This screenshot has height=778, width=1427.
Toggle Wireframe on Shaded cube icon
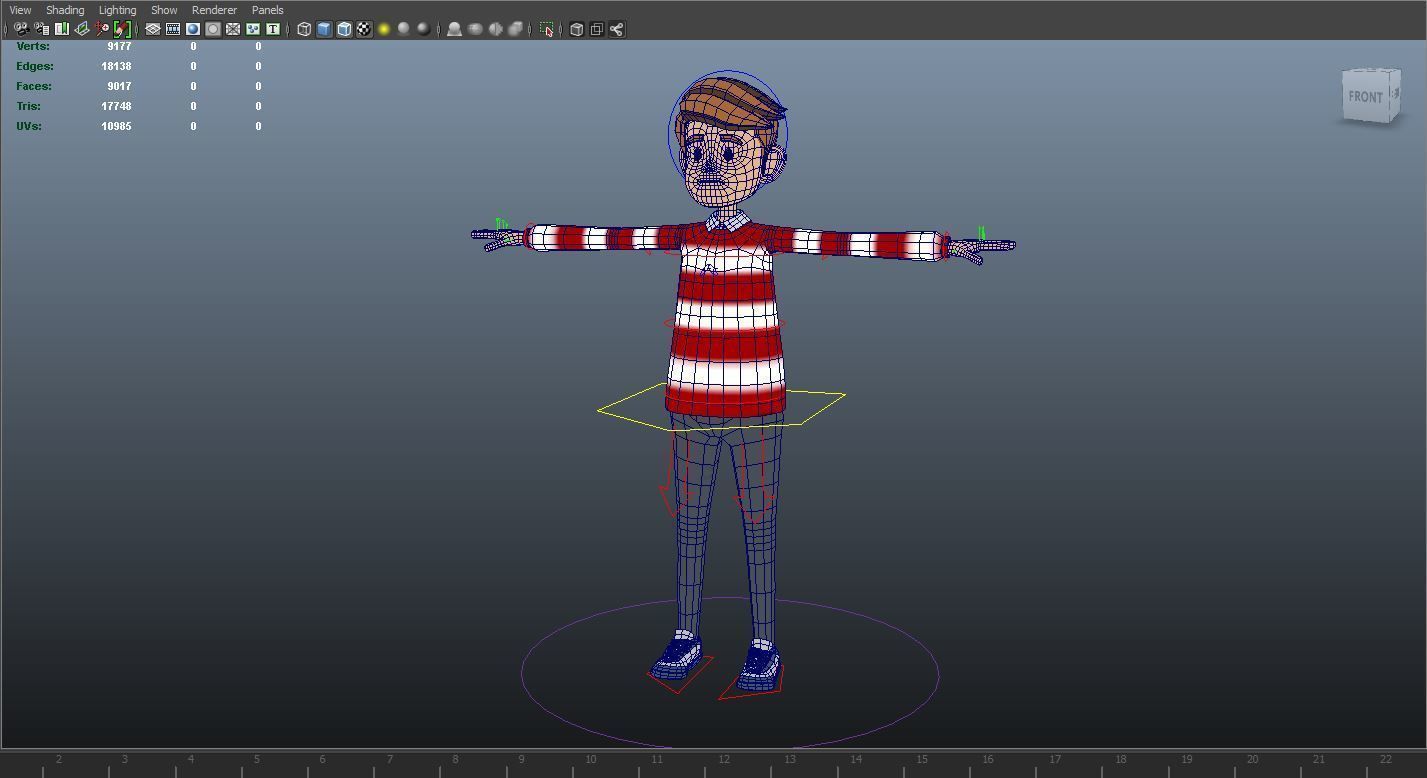pos(344,29)
